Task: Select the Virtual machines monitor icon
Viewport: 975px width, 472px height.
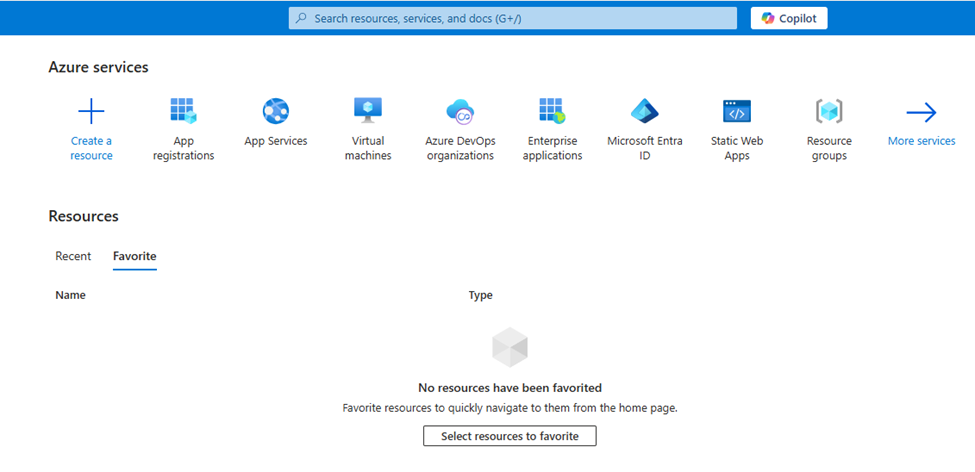Action: 368,110
